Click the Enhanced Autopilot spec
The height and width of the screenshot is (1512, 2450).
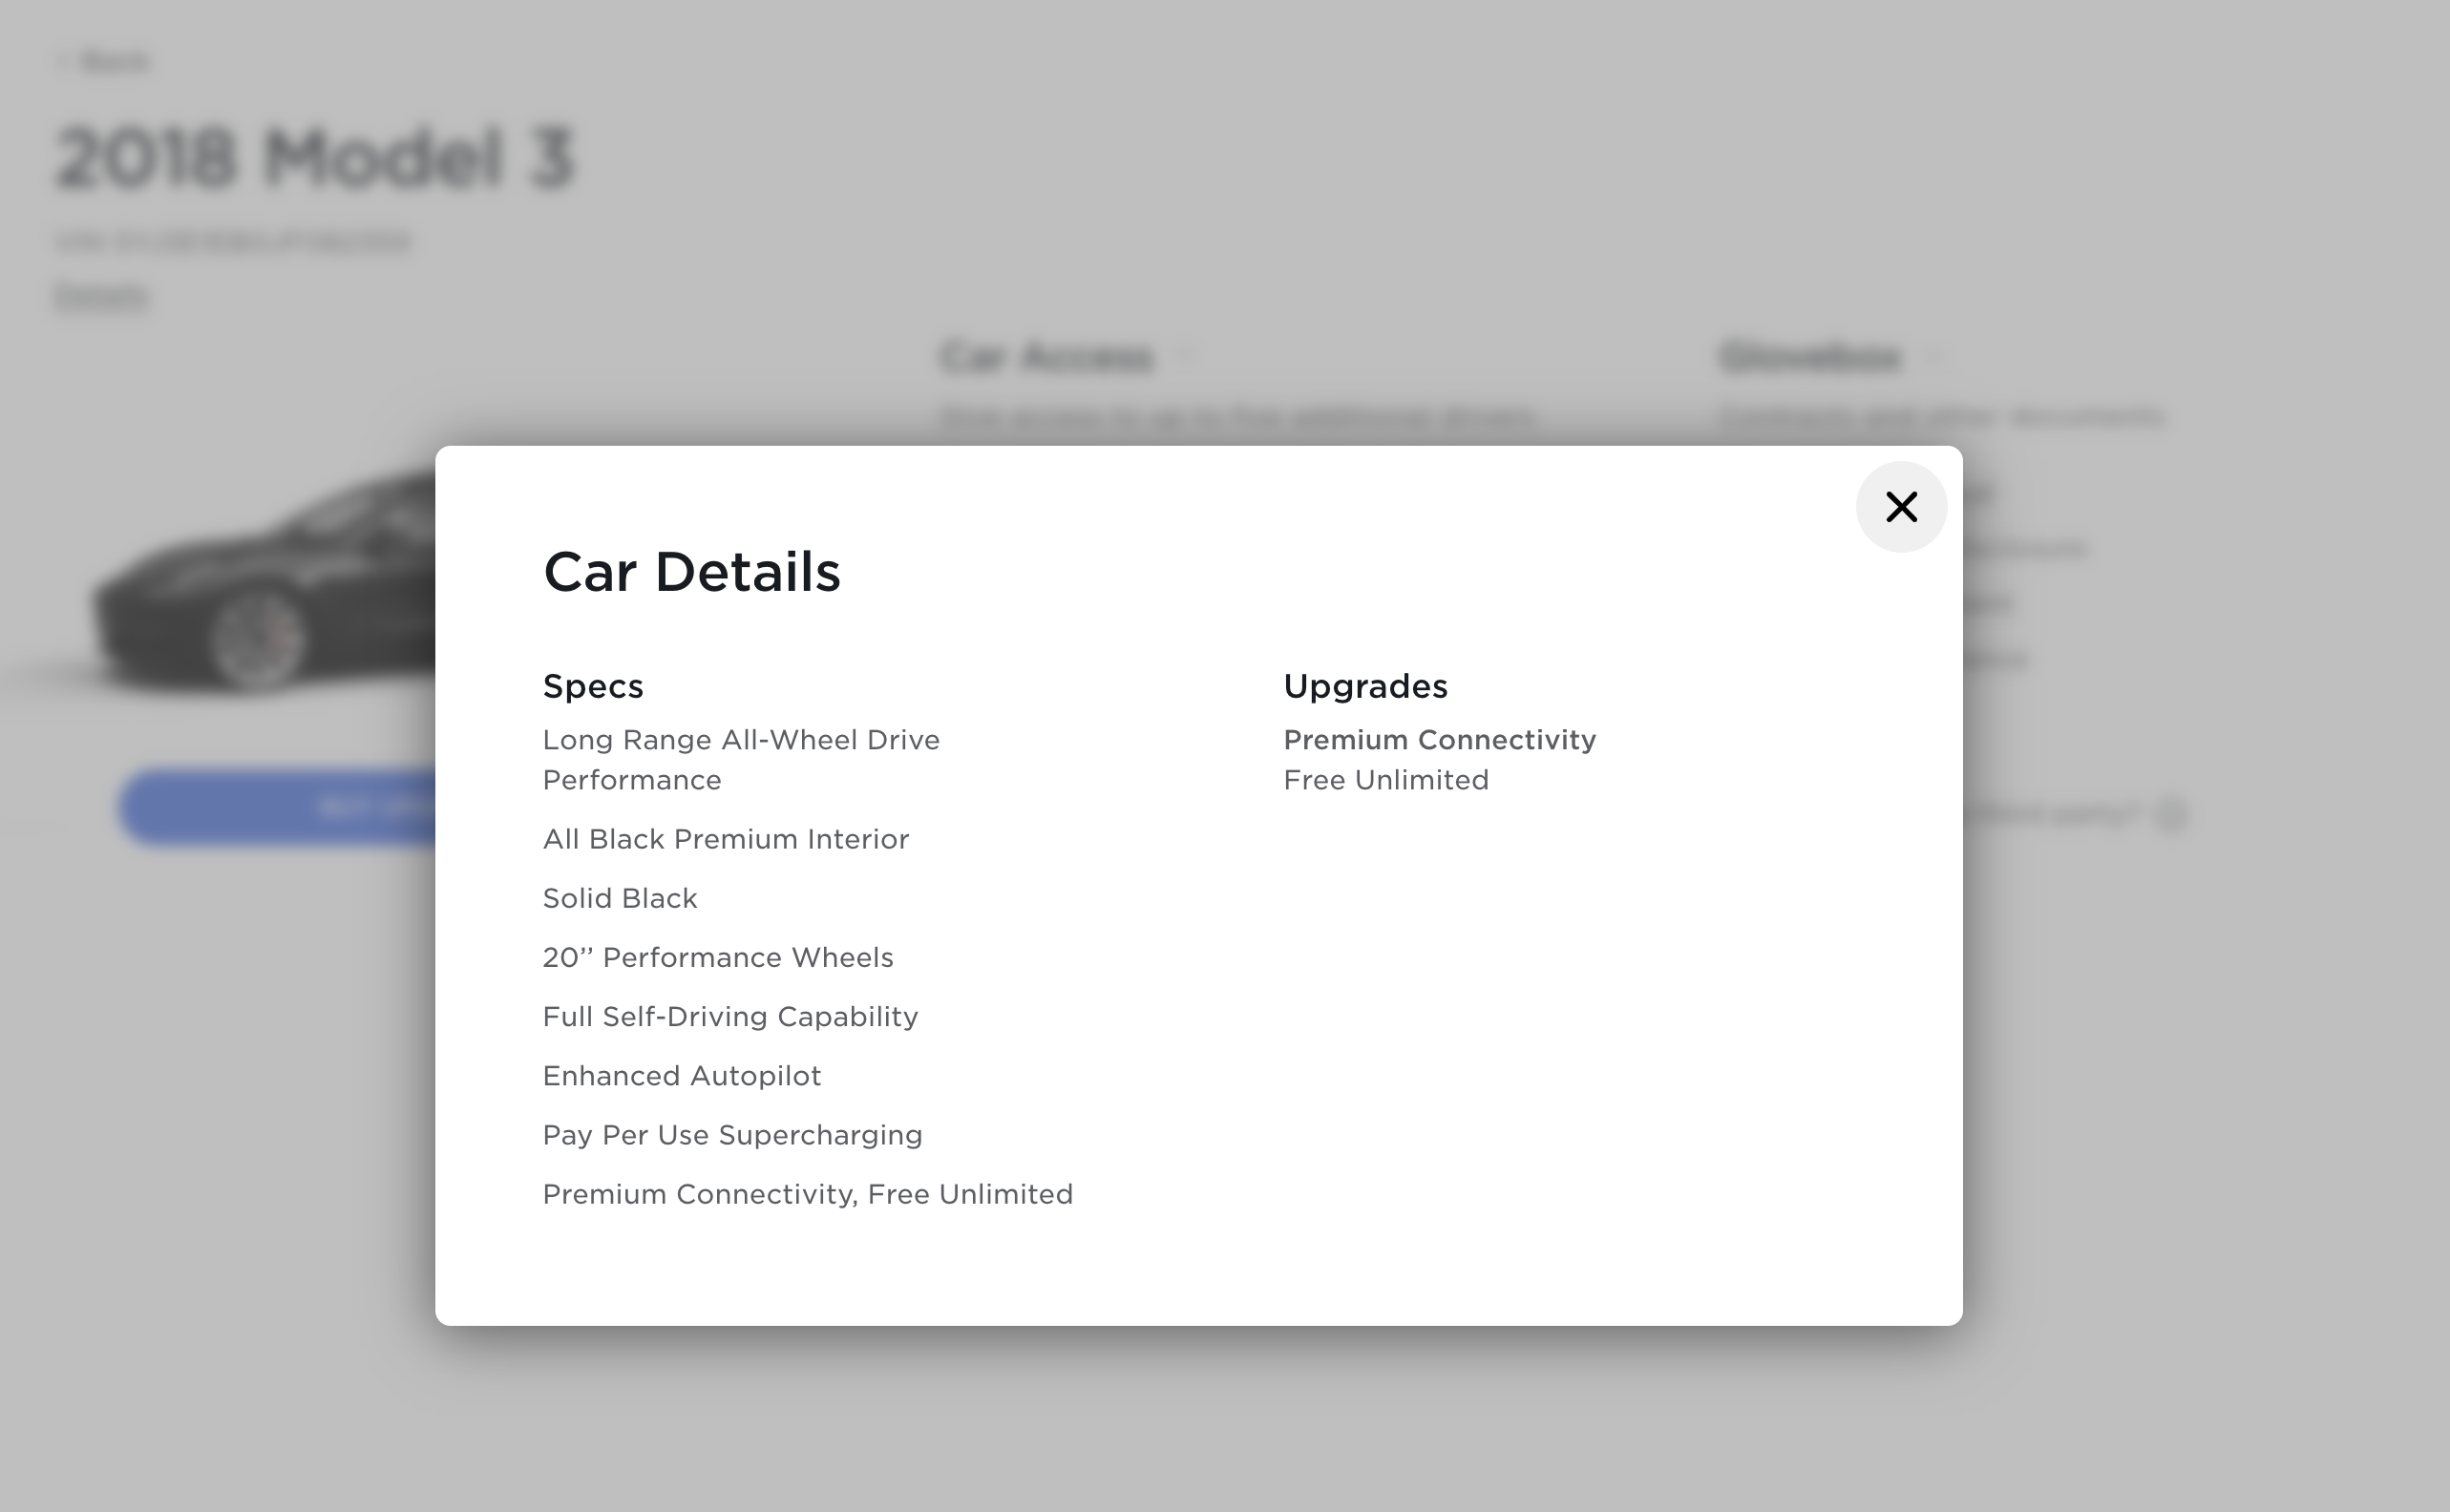(681, 1076)
